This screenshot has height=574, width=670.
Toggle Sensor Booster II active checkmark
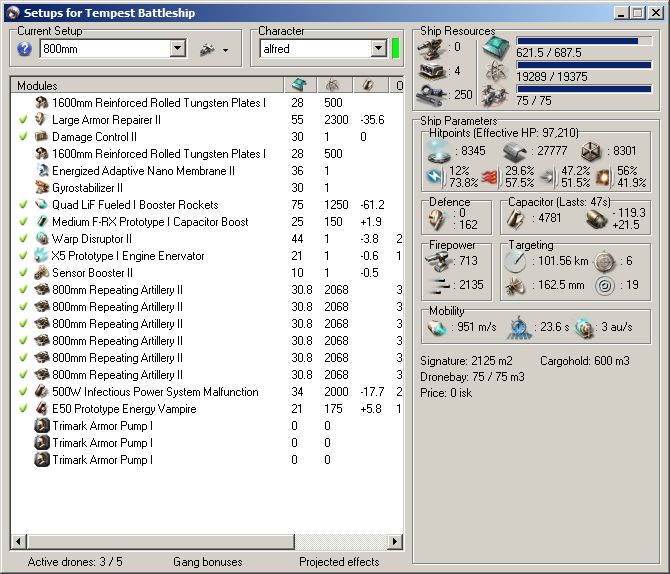[x=24, y=272]
